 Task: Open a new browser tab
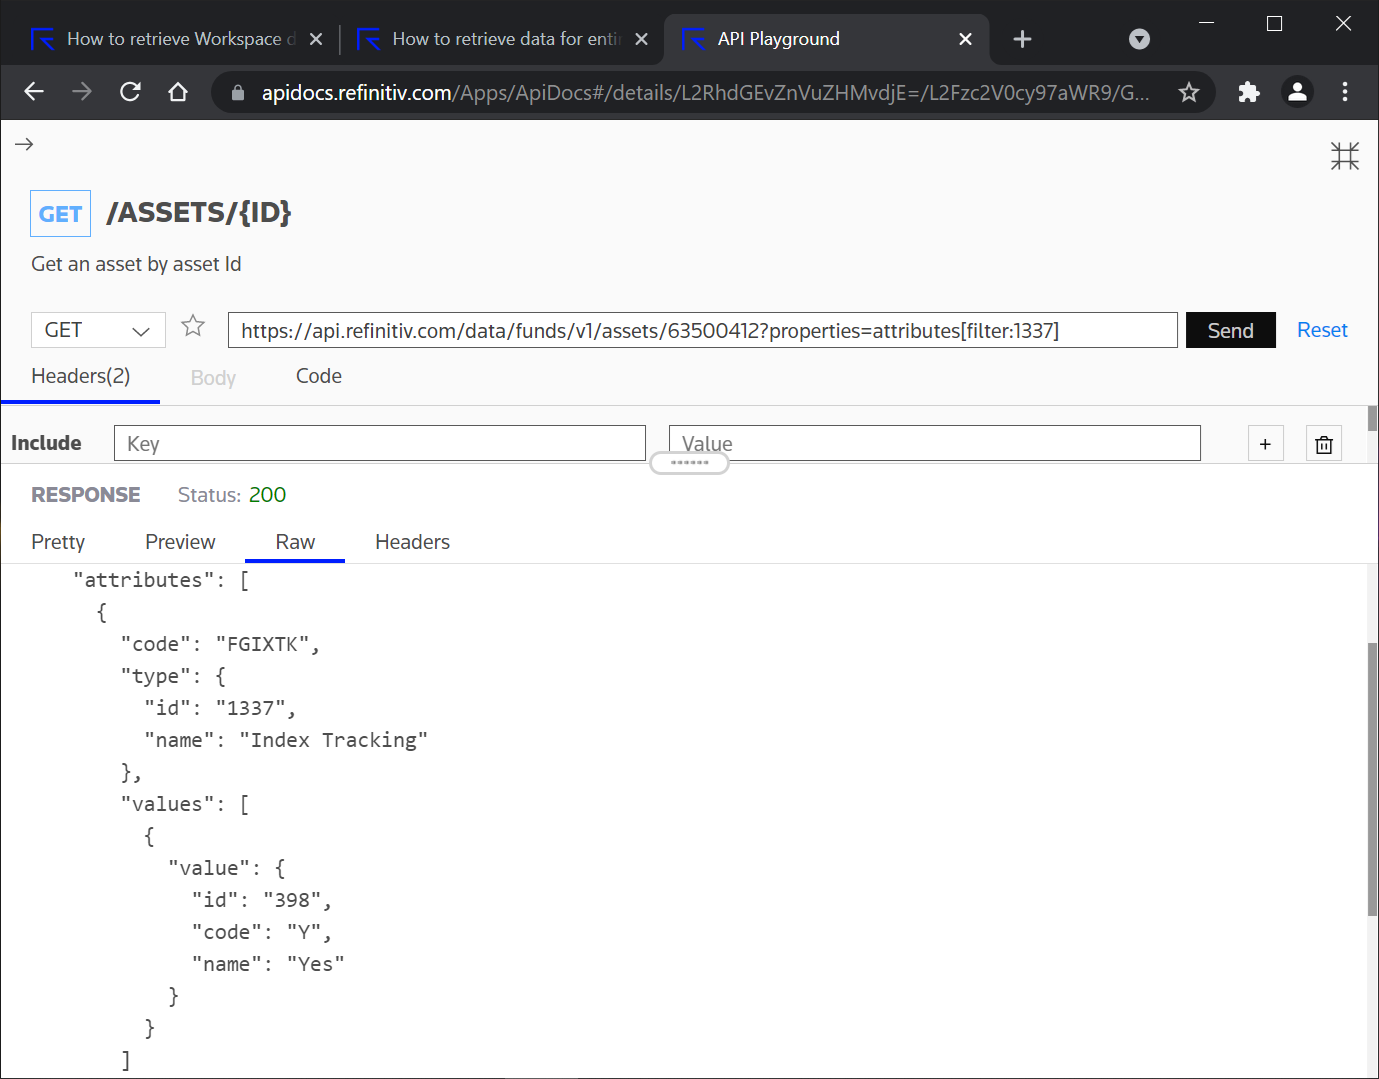coord(1022,39)
